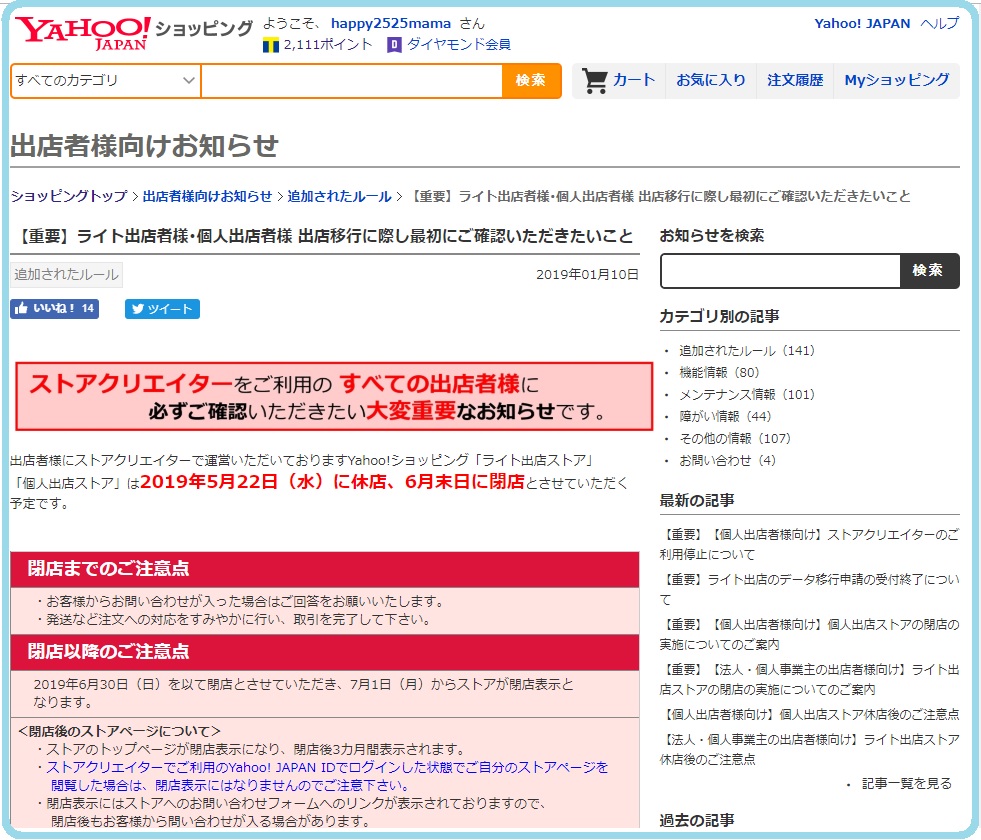Image resolution: width=981 pixels, height=840 pixels.
Task: Click the Twitter ツイート button
Action: 162,309
